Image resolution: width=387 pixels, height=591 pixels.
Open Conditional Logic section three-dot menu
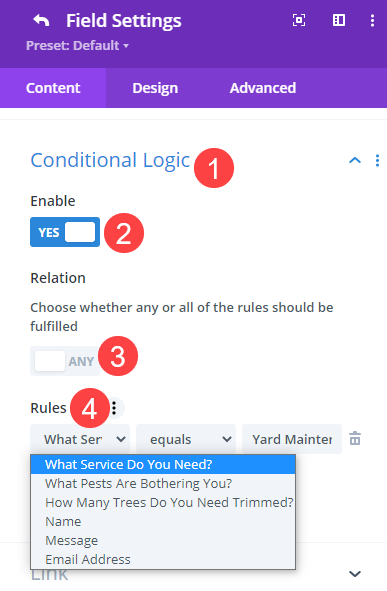(x=377, y=161)
